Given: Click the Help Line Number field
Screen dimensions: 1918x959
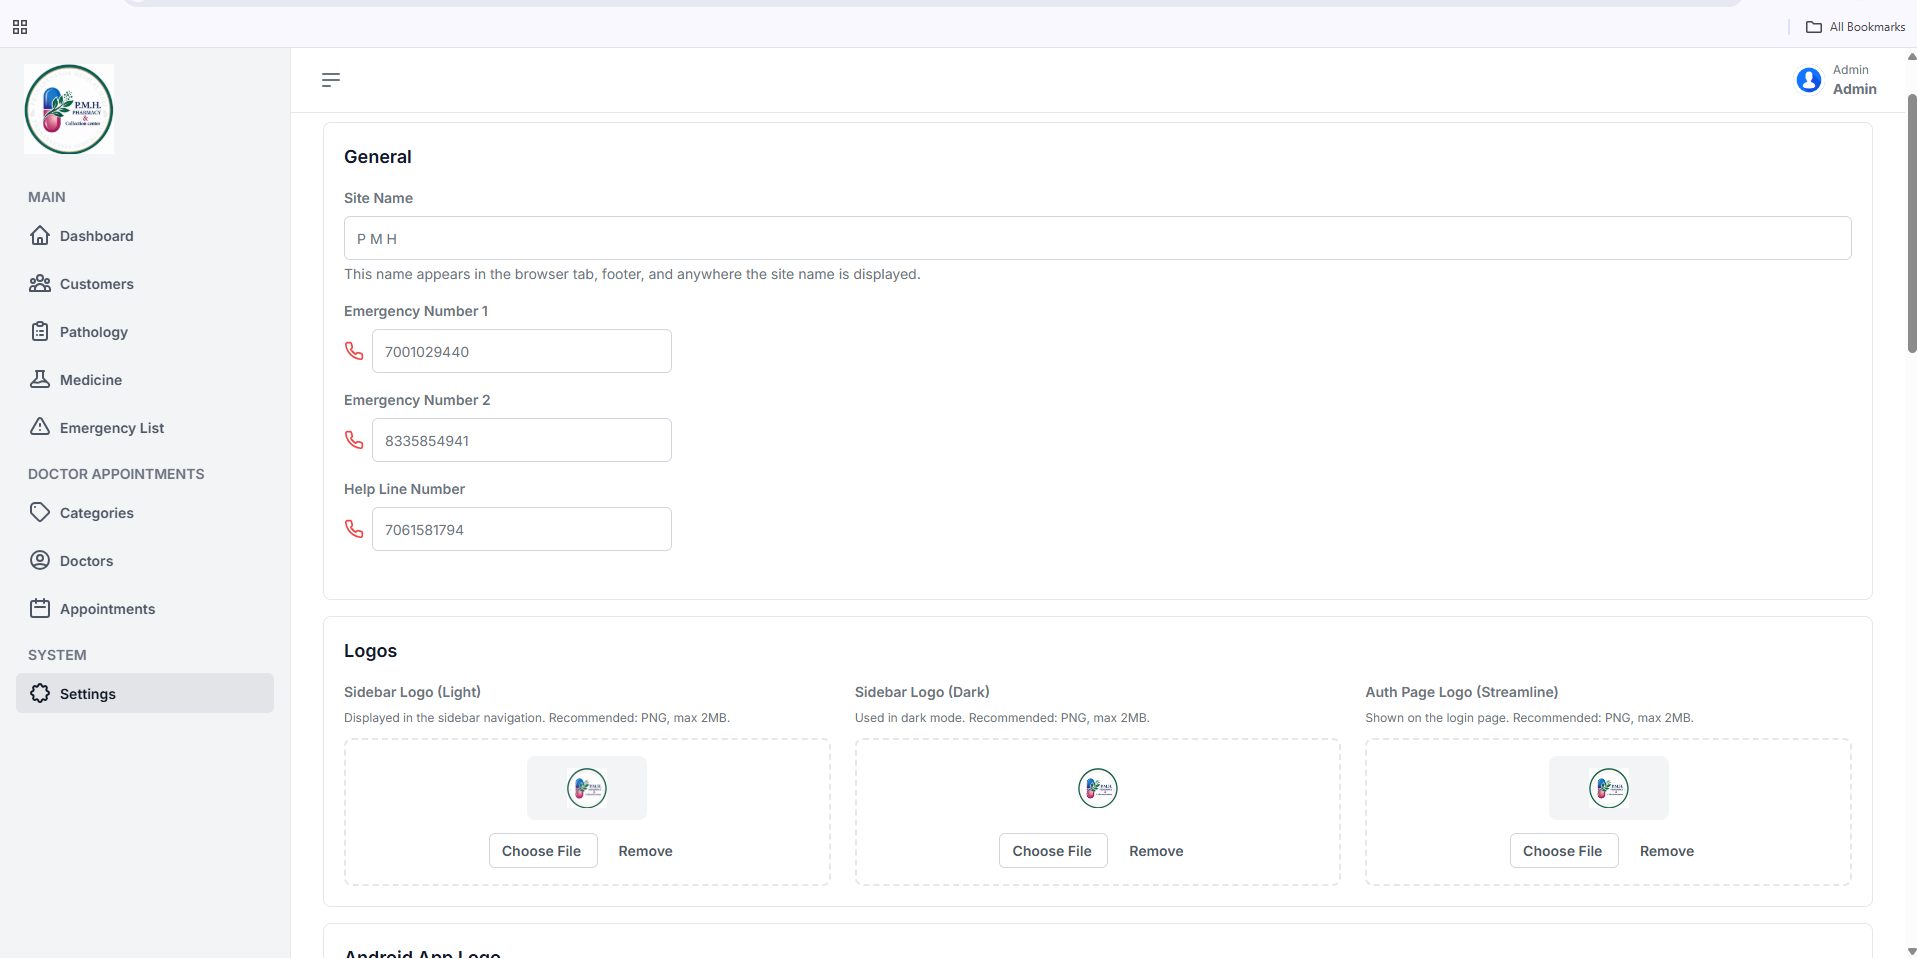Looking at the screenshot, I should 522,529.
